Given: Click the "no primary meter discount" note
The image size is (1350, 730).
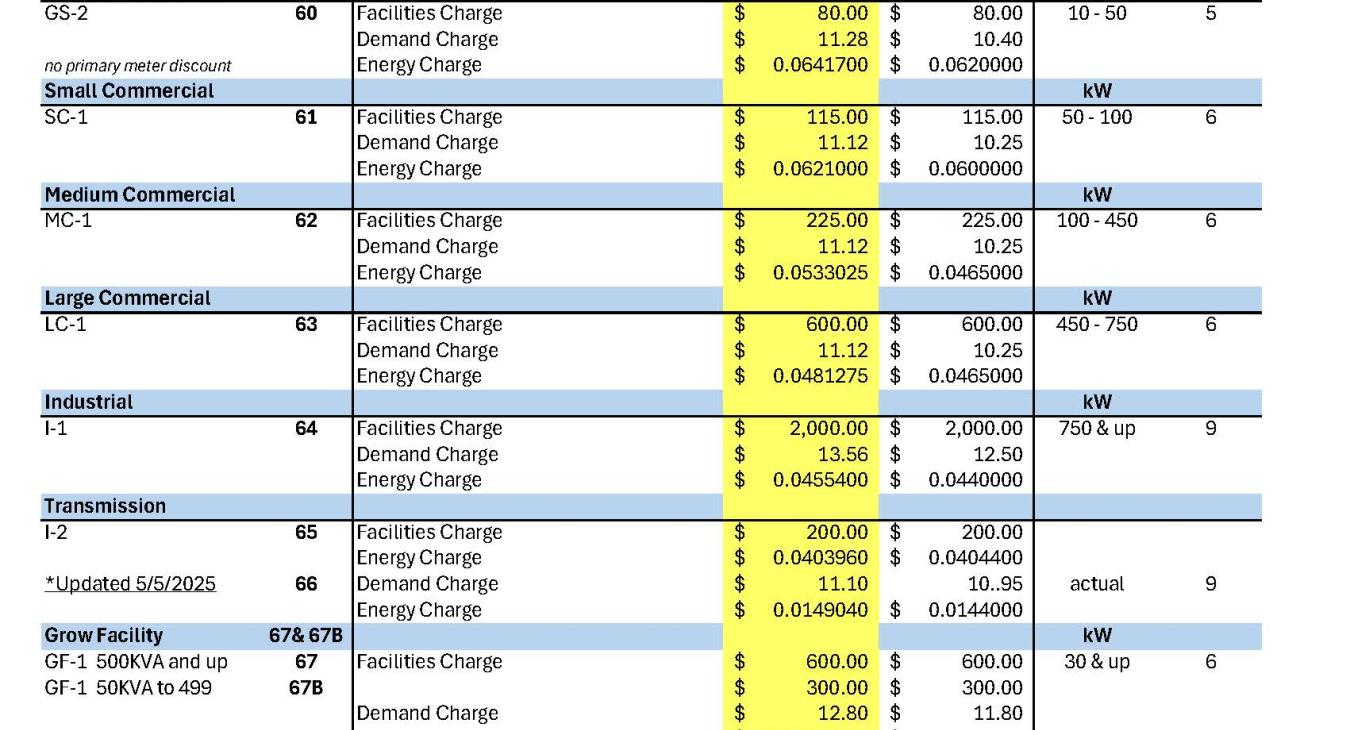Looking at the screenshot, I should (x=138, y=66).
